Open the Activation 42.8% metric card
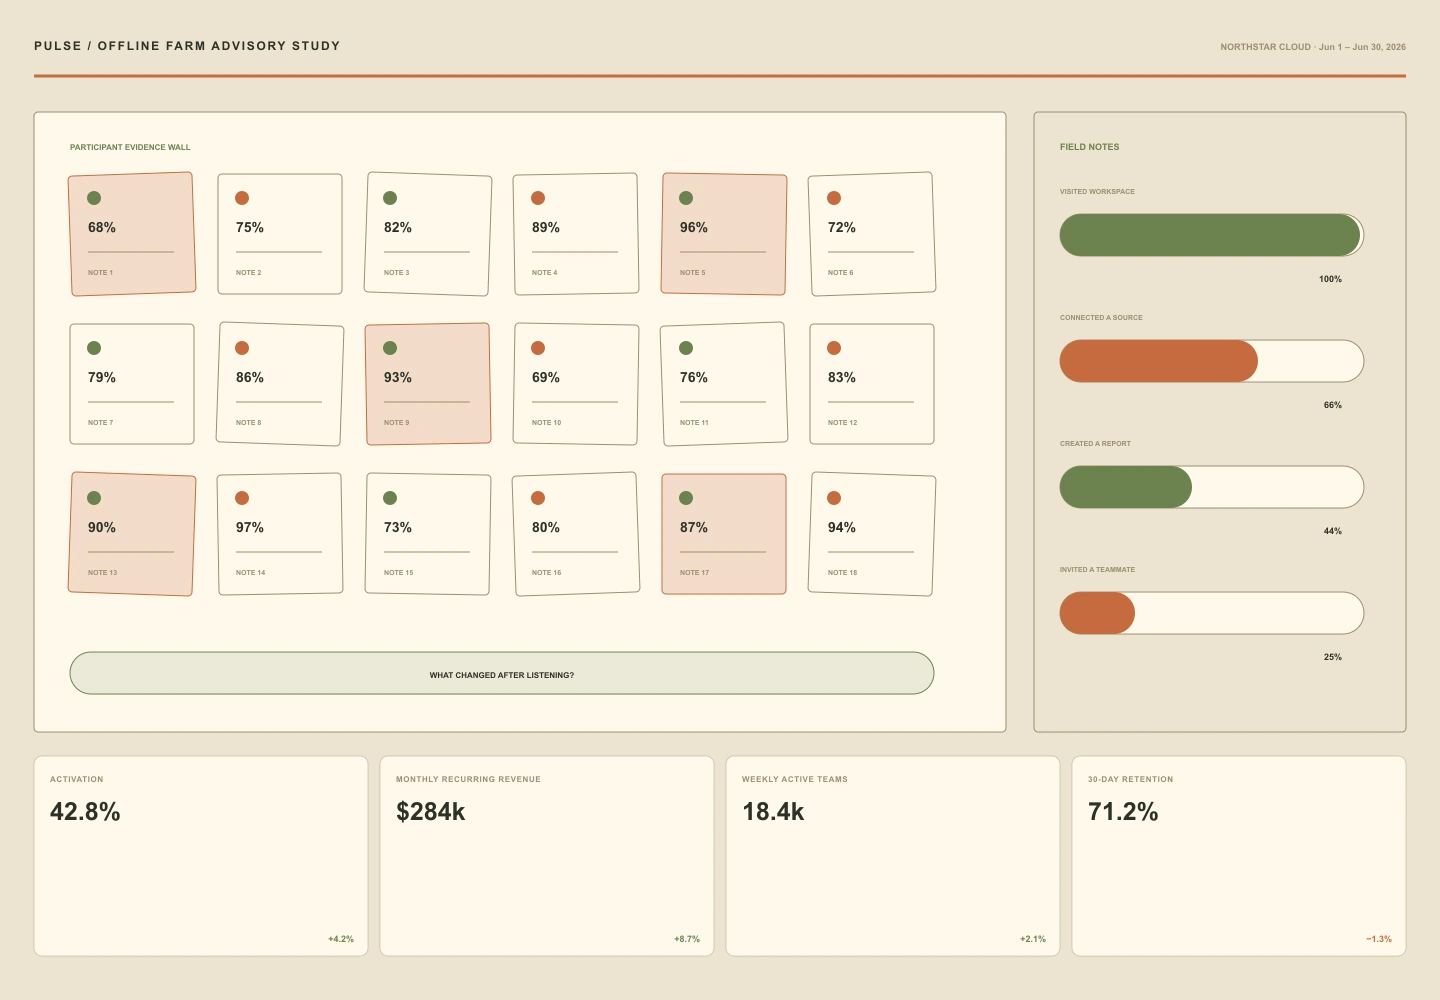Viewport: 1440px width, 1000px height. tap(201, 856)
